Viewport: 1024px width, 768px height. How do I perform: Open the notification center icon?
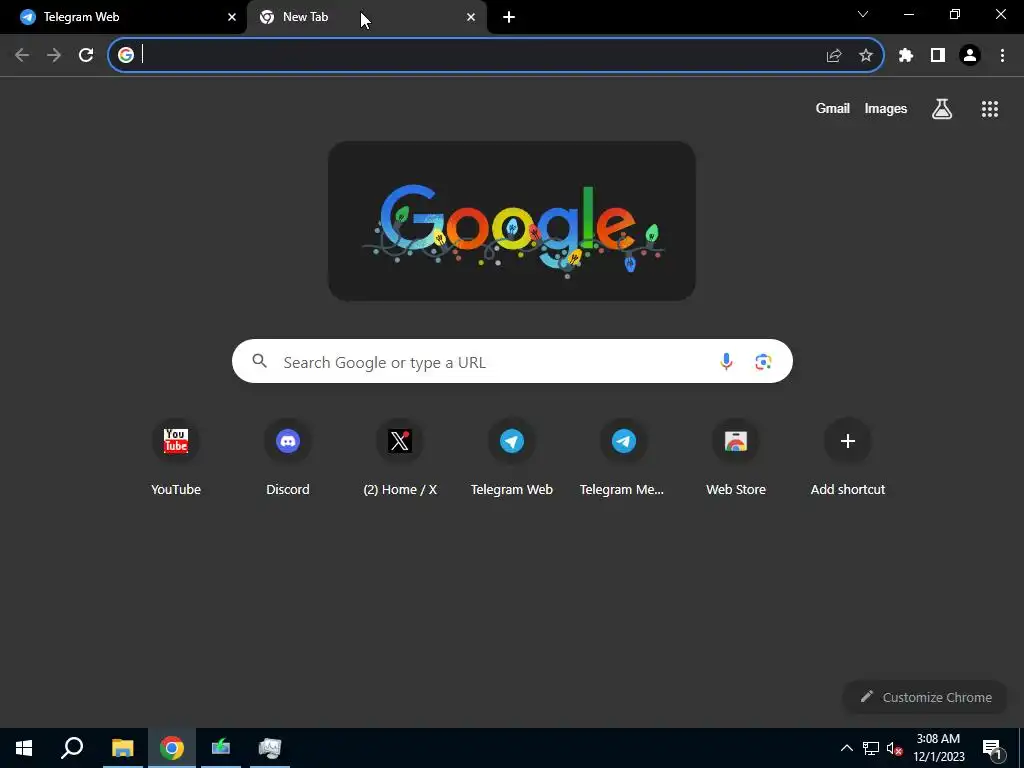coord(992,748)
